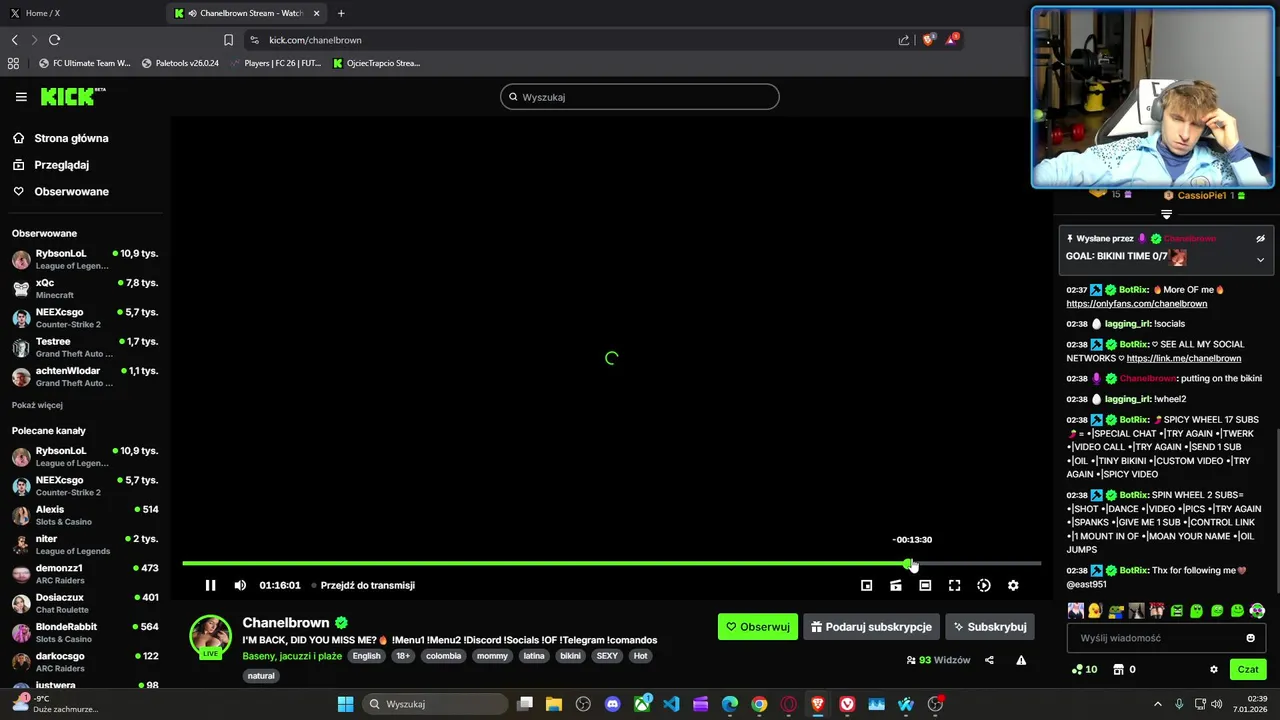Open channel points balance showing 10
Viewport: 1280px width, 720px height.
(1084, 669)
